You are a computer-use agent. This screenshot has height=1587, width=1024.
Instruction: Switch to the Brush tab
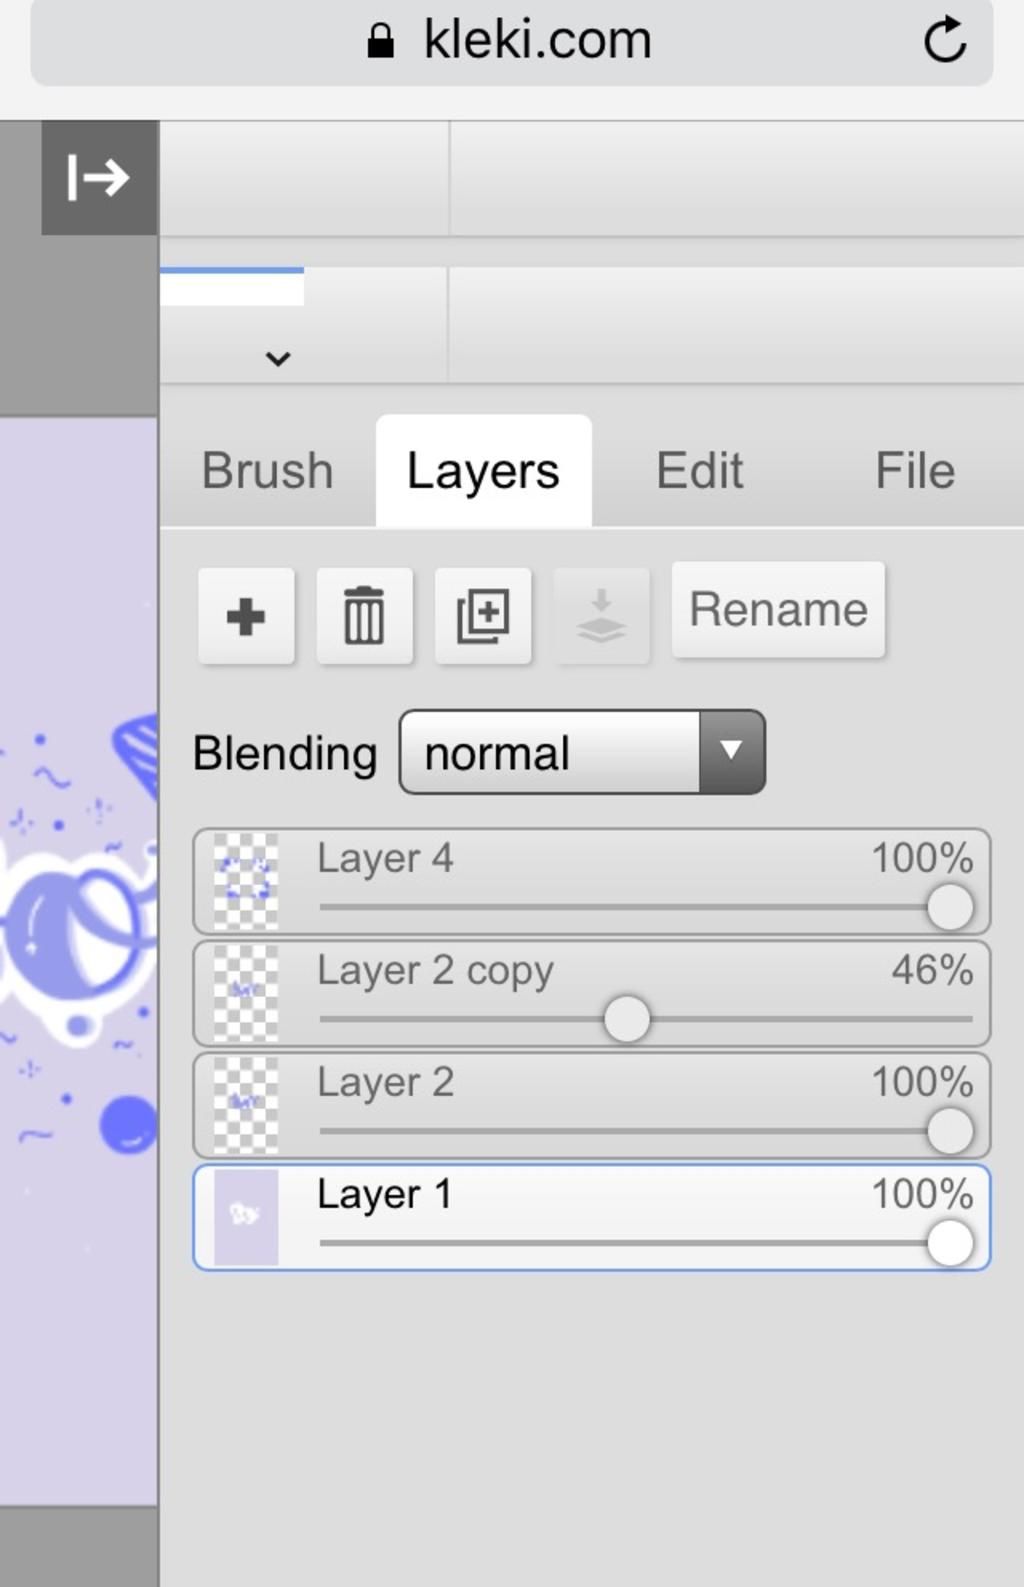click(267, 471)
